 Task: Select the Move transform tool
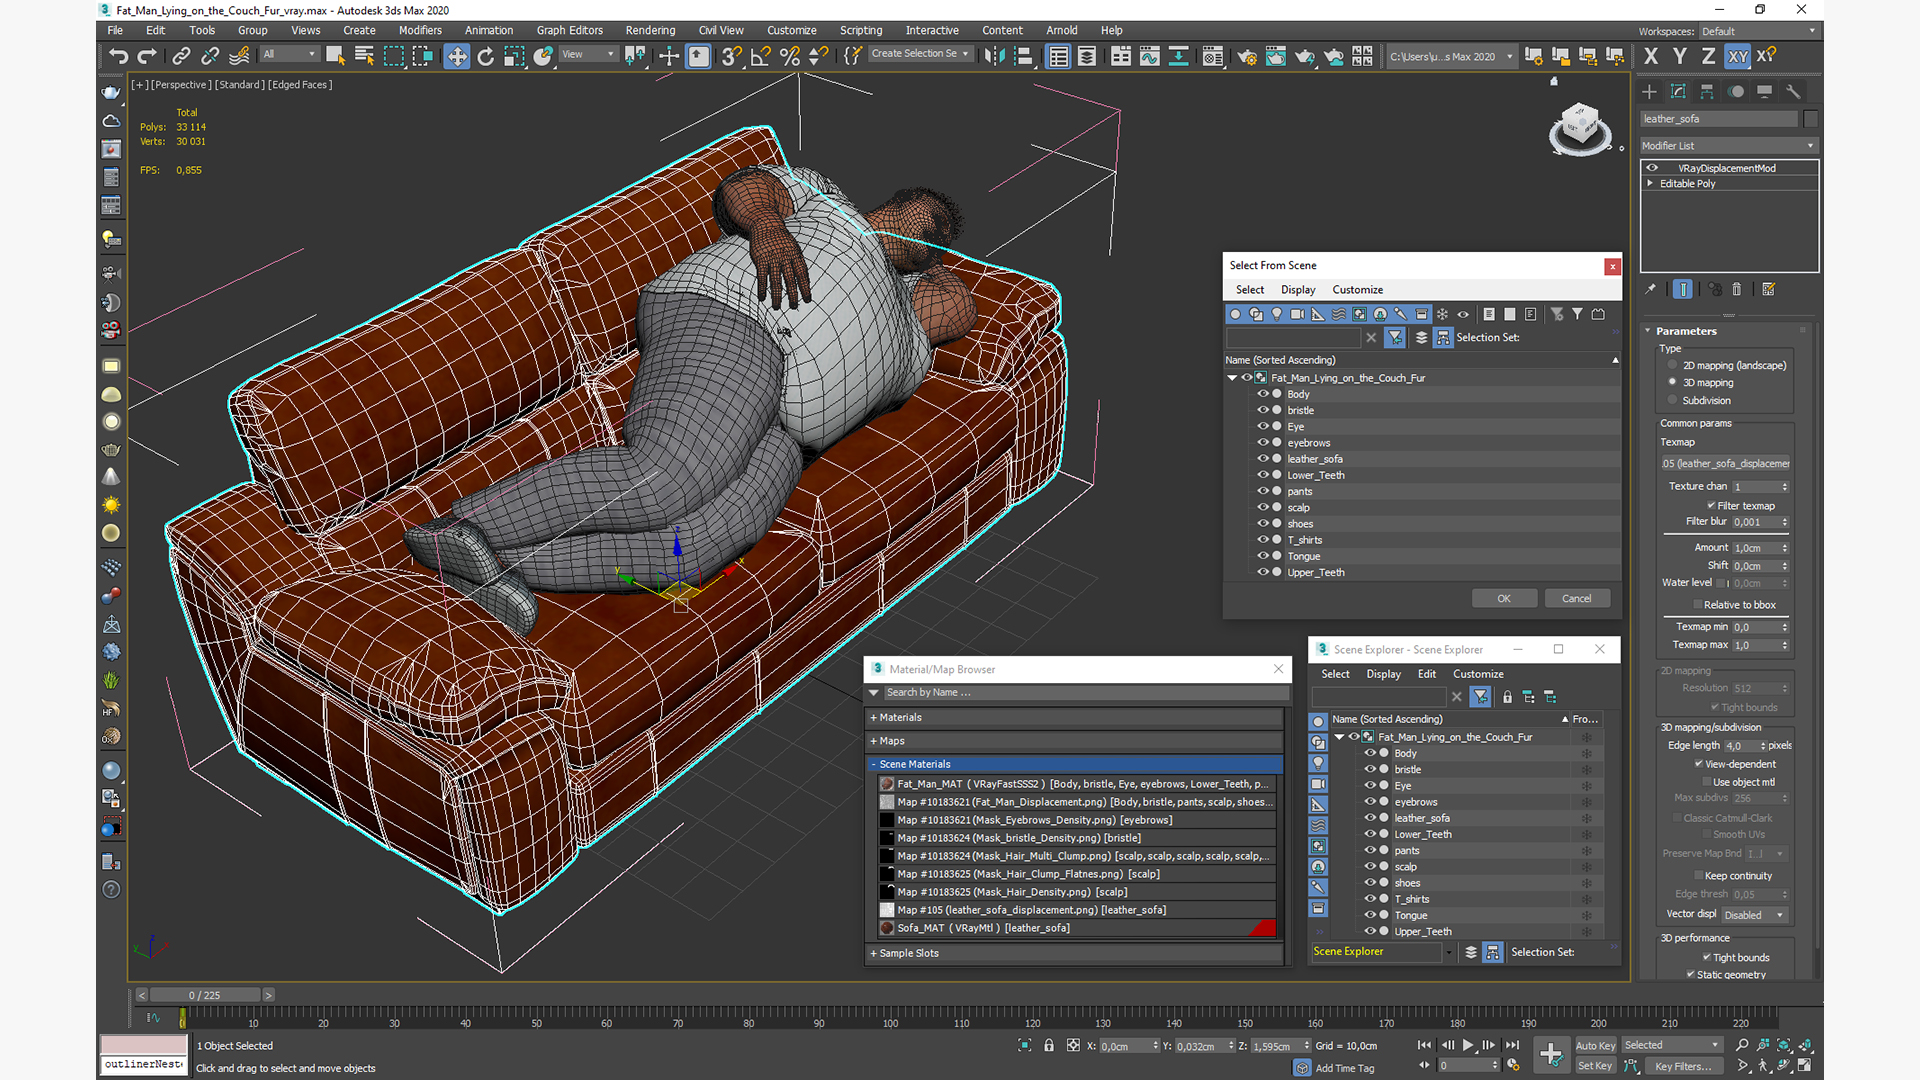pos(457,56)
